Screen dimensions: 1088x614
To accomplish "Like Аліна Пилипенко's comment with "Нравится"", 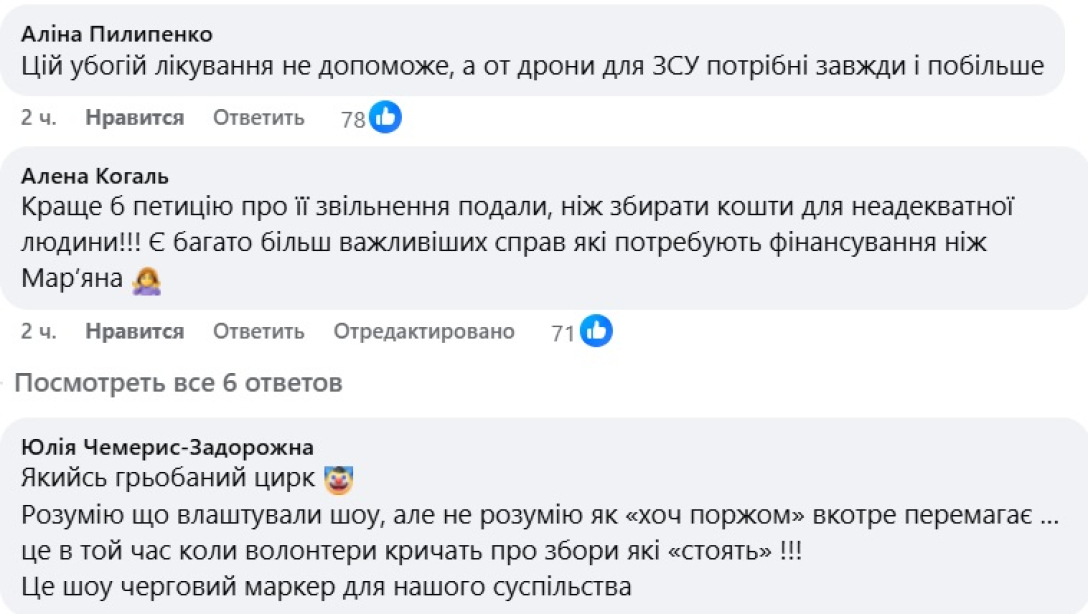I will (134, 118).
